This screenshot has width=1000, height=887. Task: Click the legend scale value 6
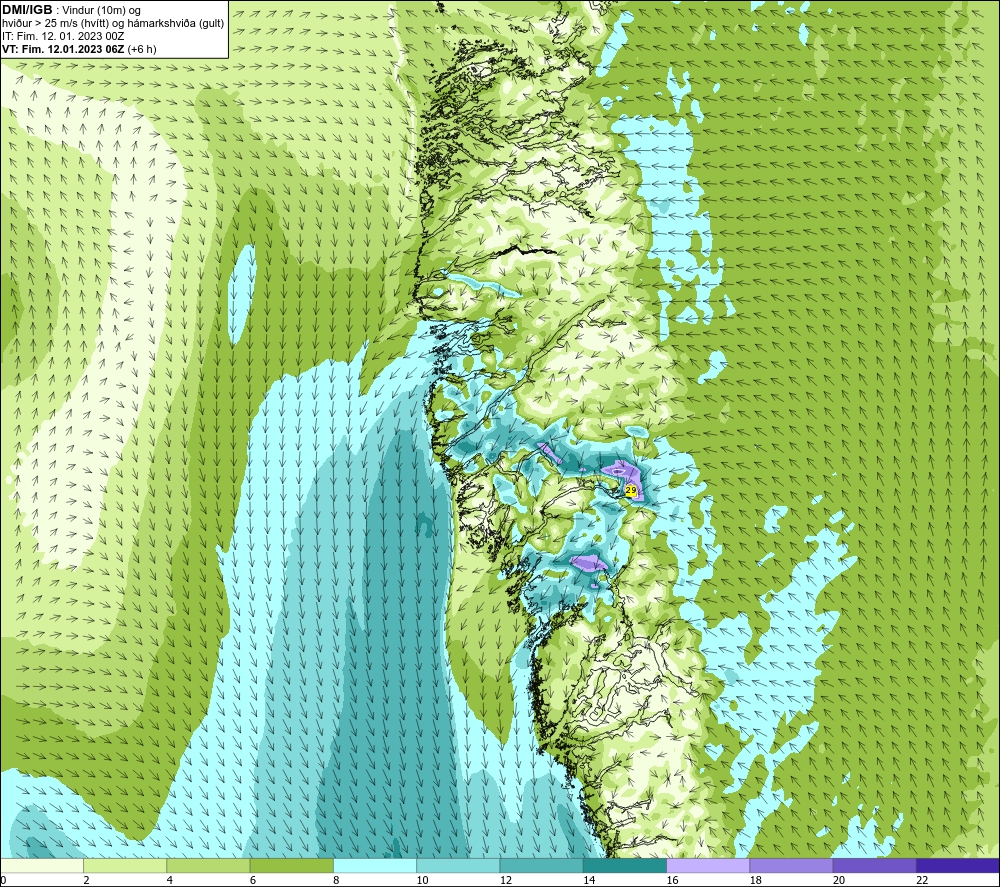pyautogui.click(x=253, y=880)
